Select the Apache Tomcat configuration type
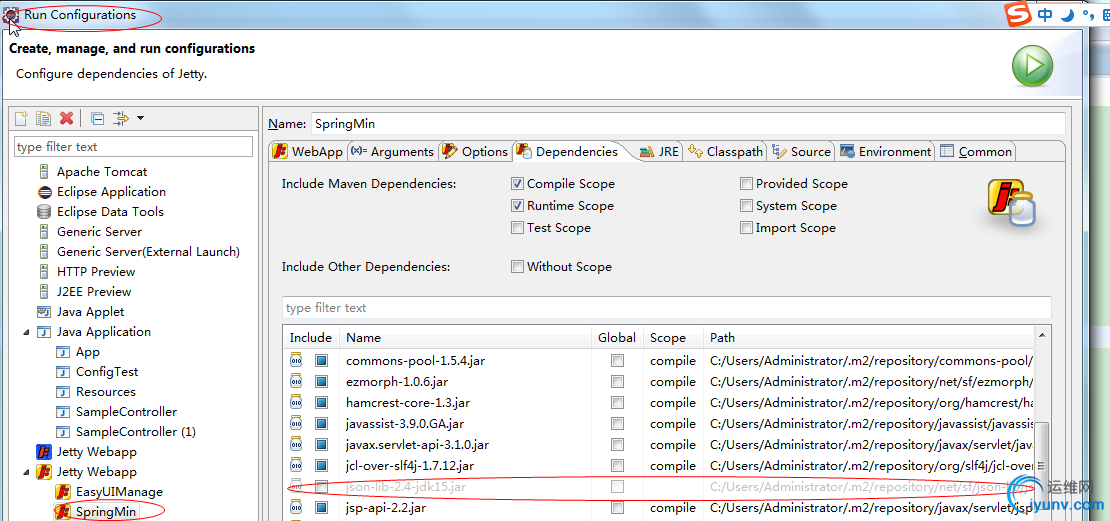This screenshot has height=521, width=1110. pos(102,172)
